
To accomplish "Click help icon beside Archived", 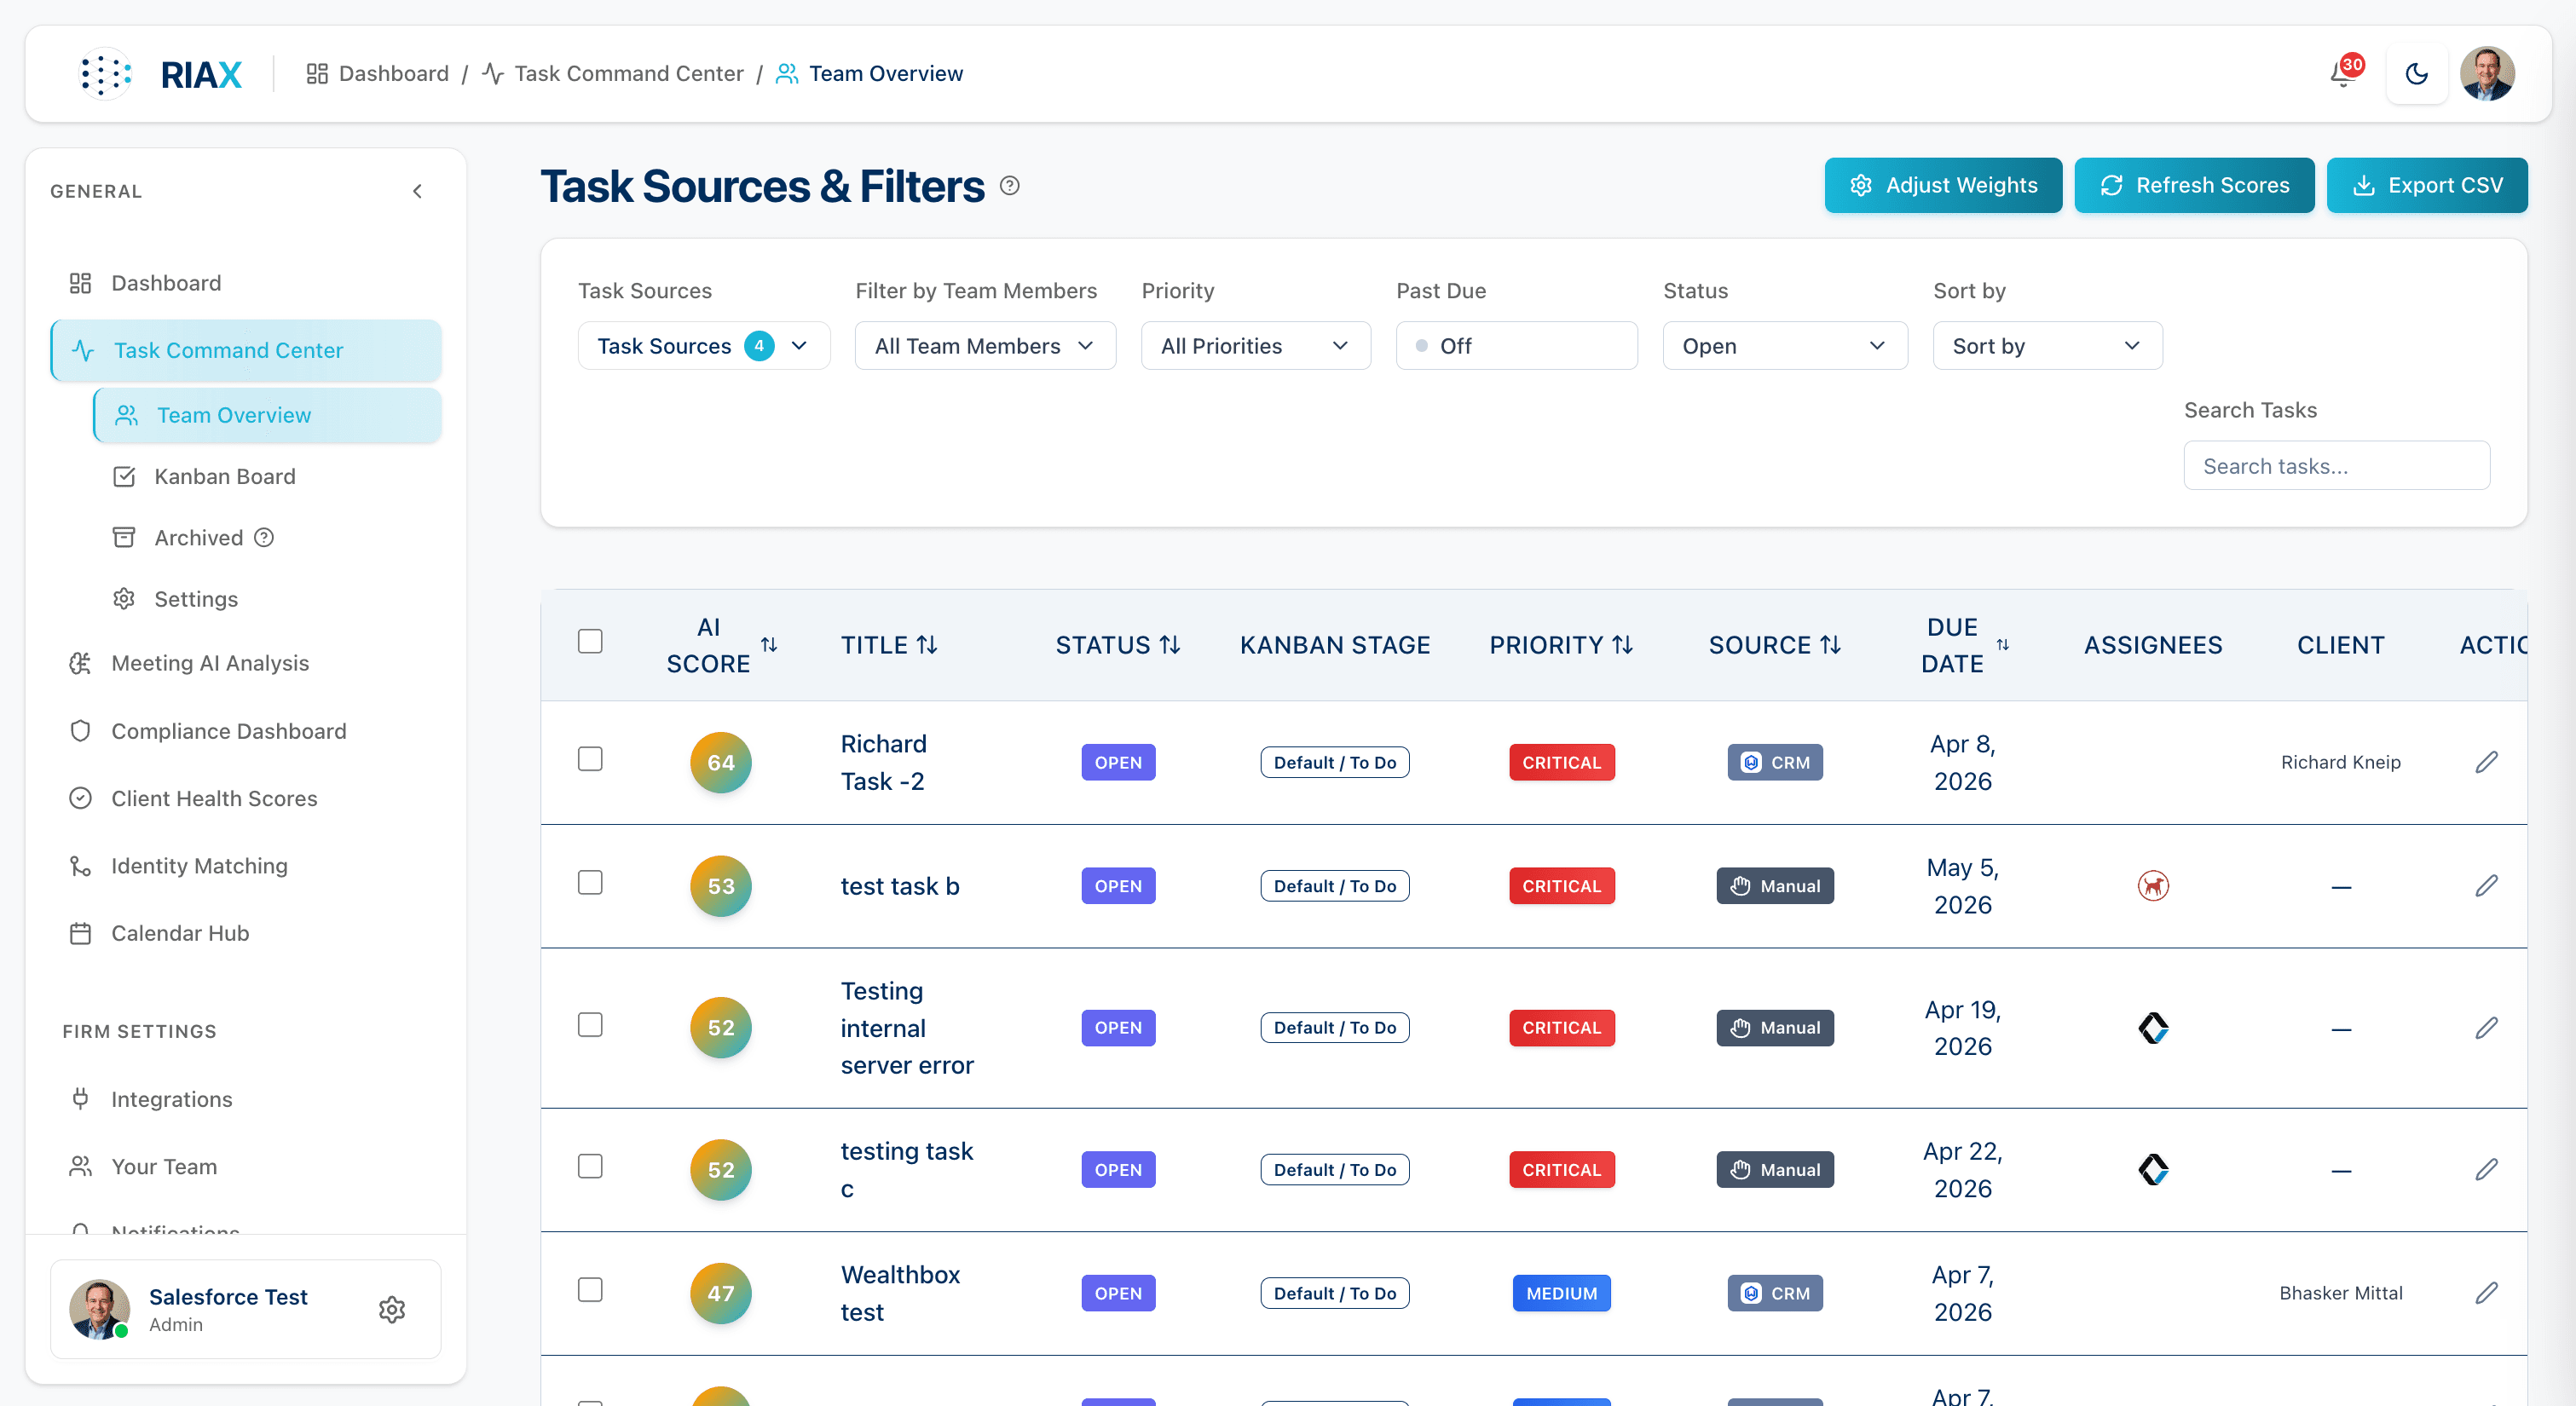I will coord(264,538).
